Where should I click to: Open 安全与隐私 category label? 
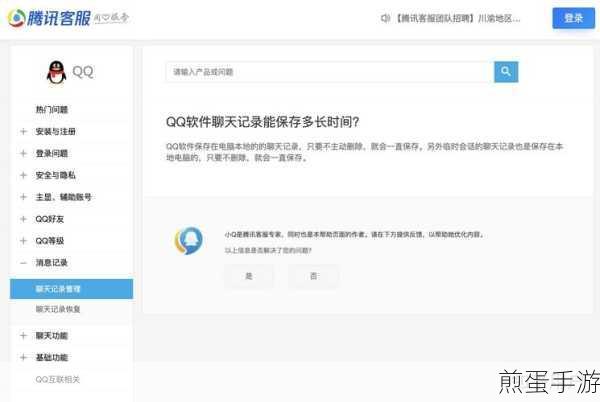[55, 175]
